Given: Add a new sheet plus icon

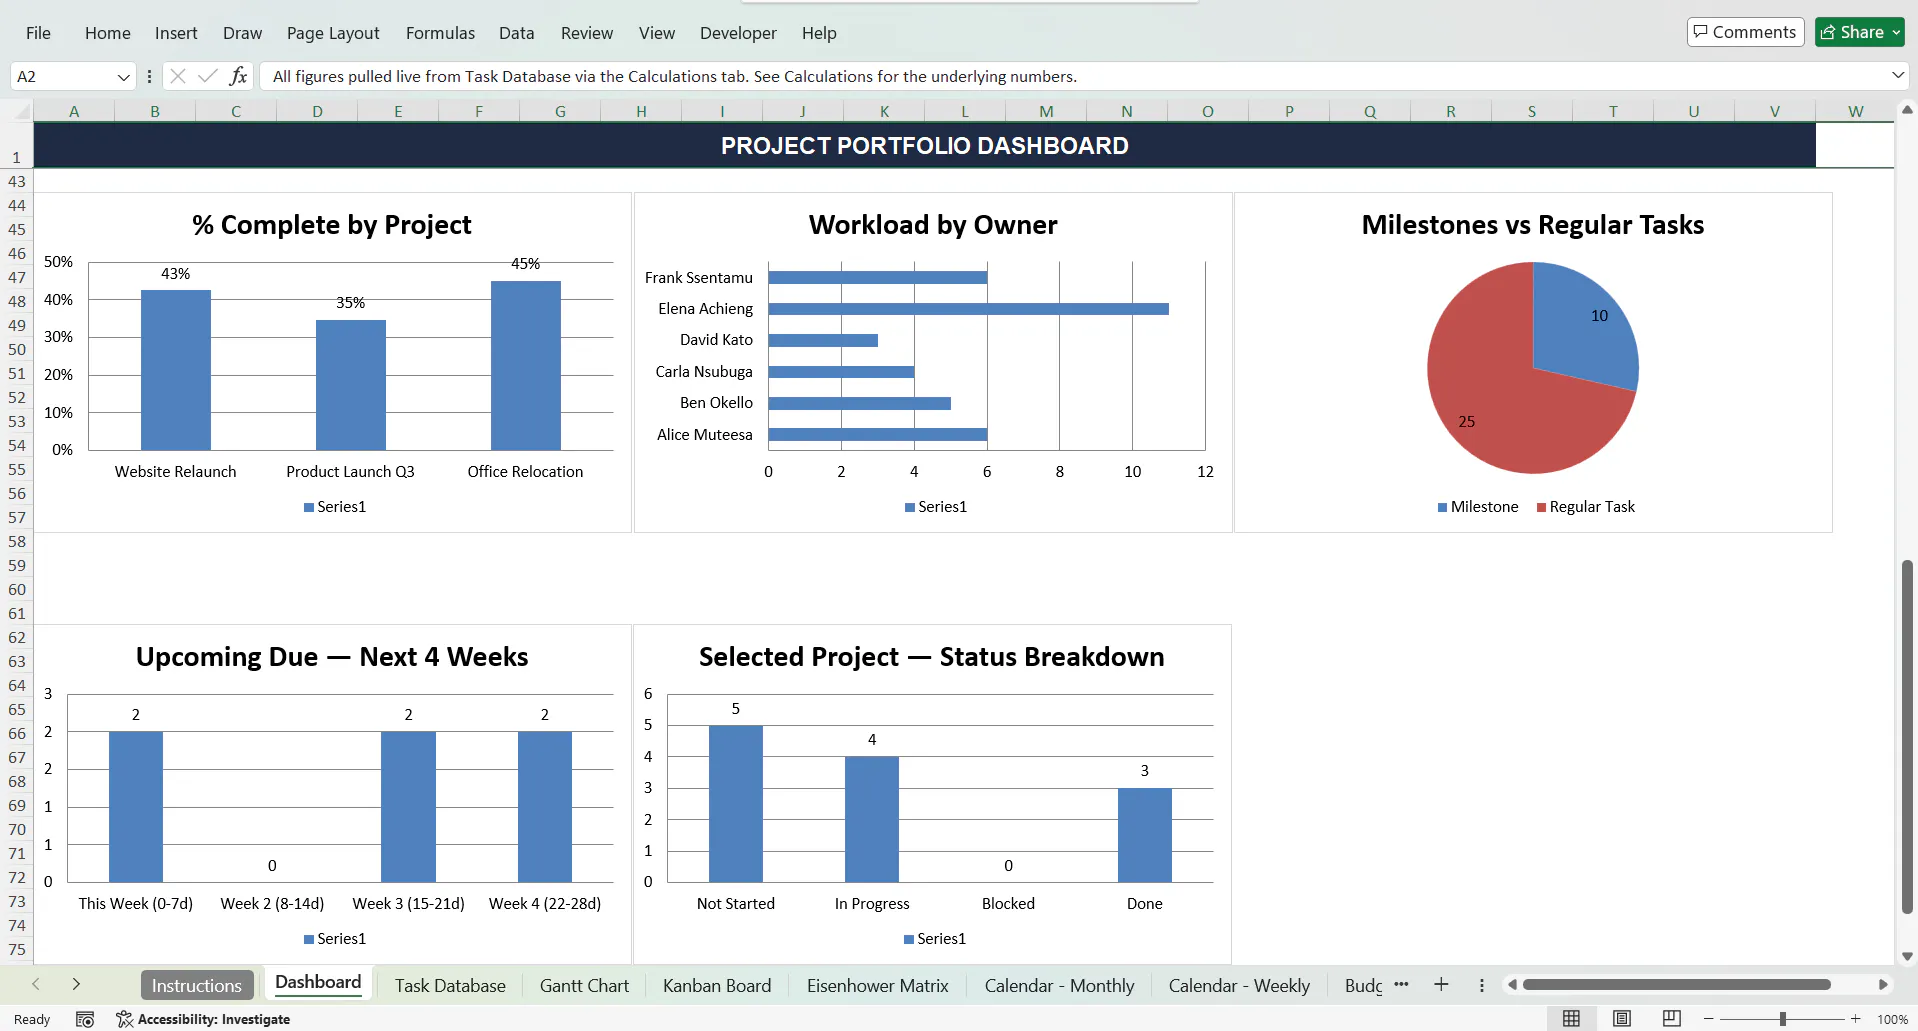Looking at the screenshot, I should tap(1441, 984).
